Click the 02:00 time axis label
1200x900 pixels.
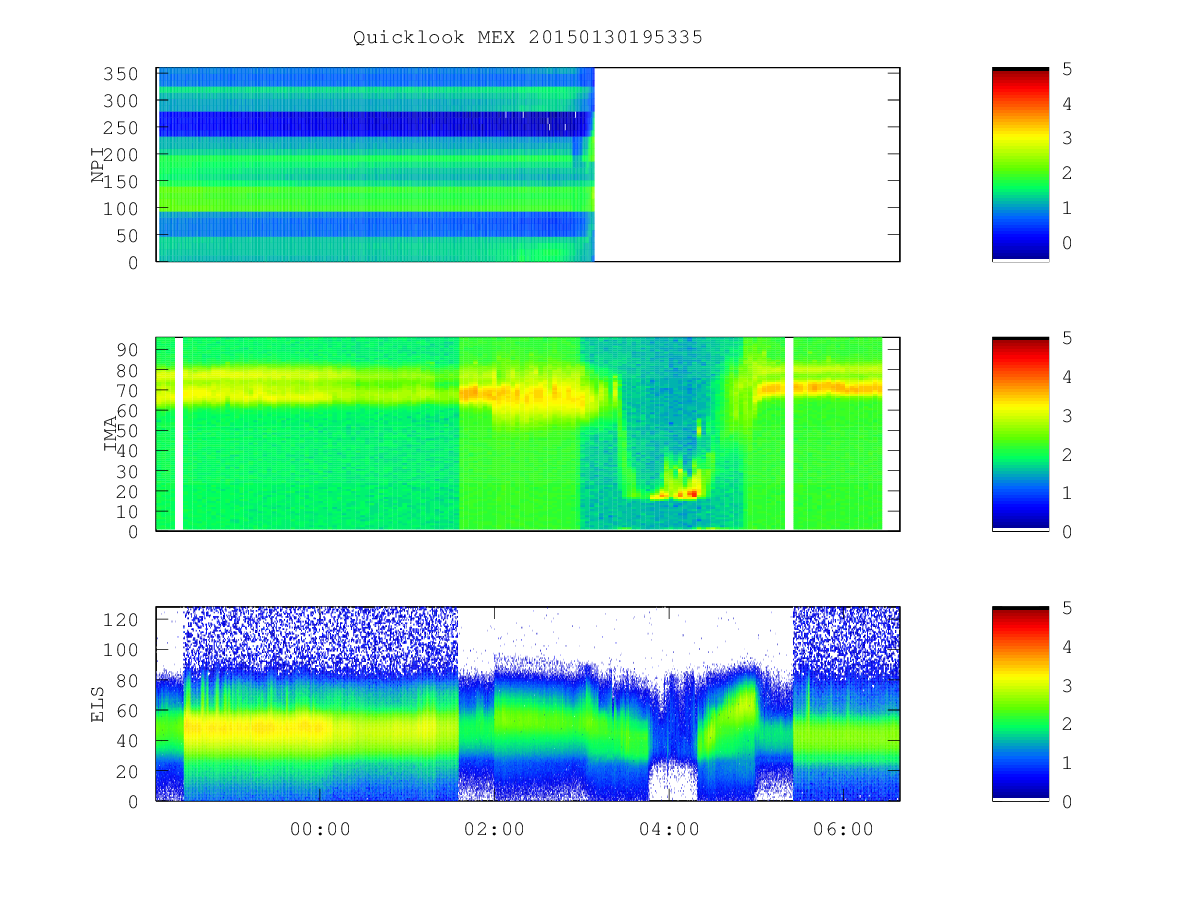[494, 829]
